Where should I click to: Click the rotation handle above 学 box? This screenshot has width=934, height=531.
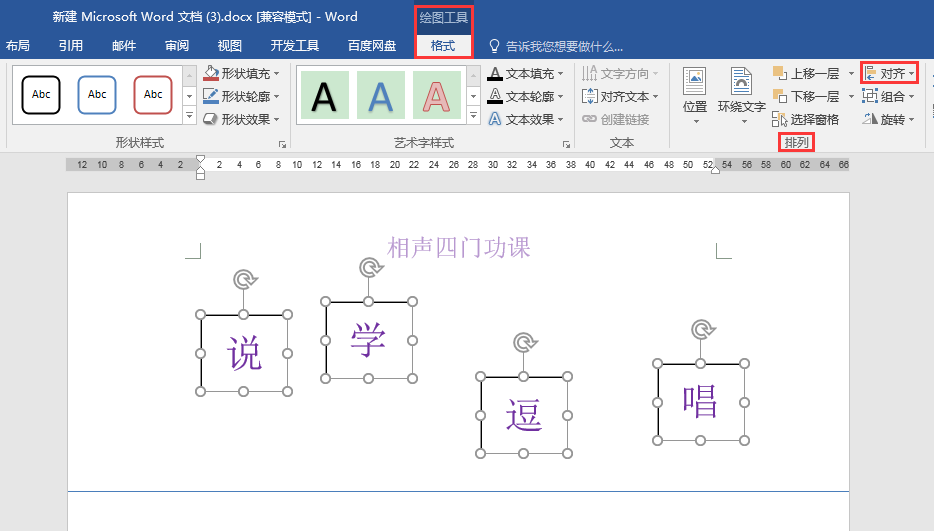(370, 268)
